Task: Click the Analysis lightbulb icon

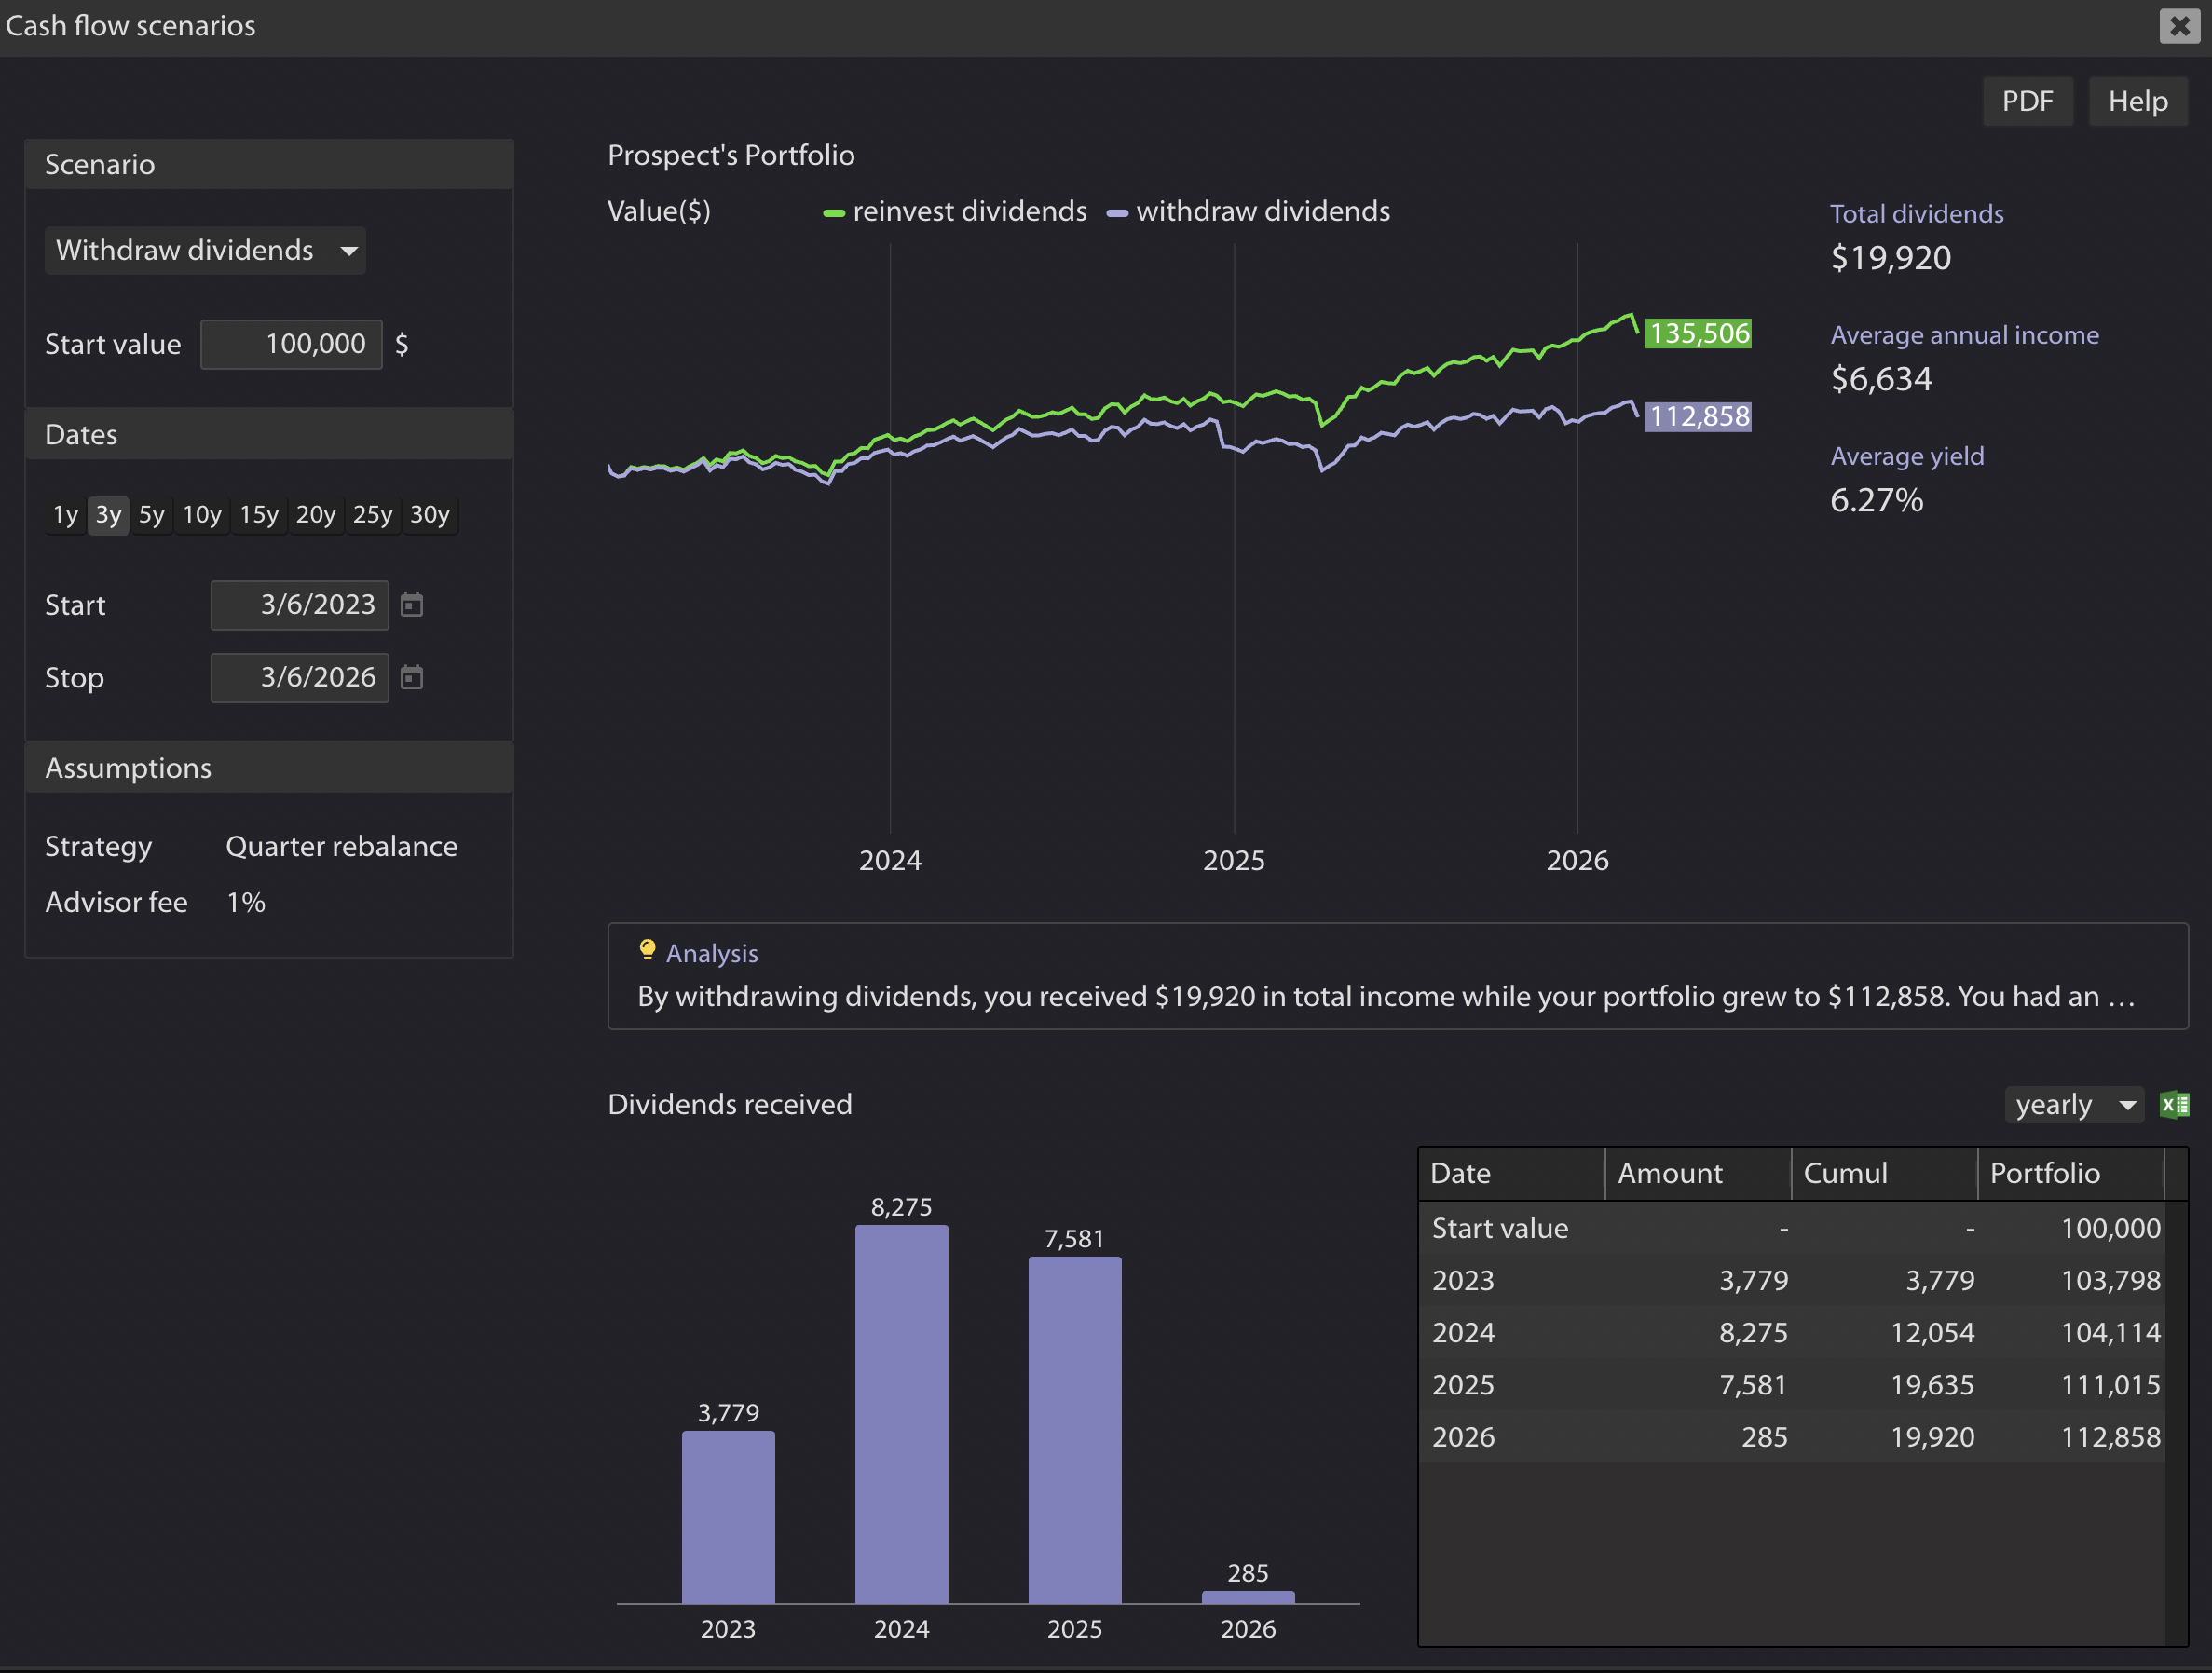Action: pyautogui.click(x=647, y=950)
